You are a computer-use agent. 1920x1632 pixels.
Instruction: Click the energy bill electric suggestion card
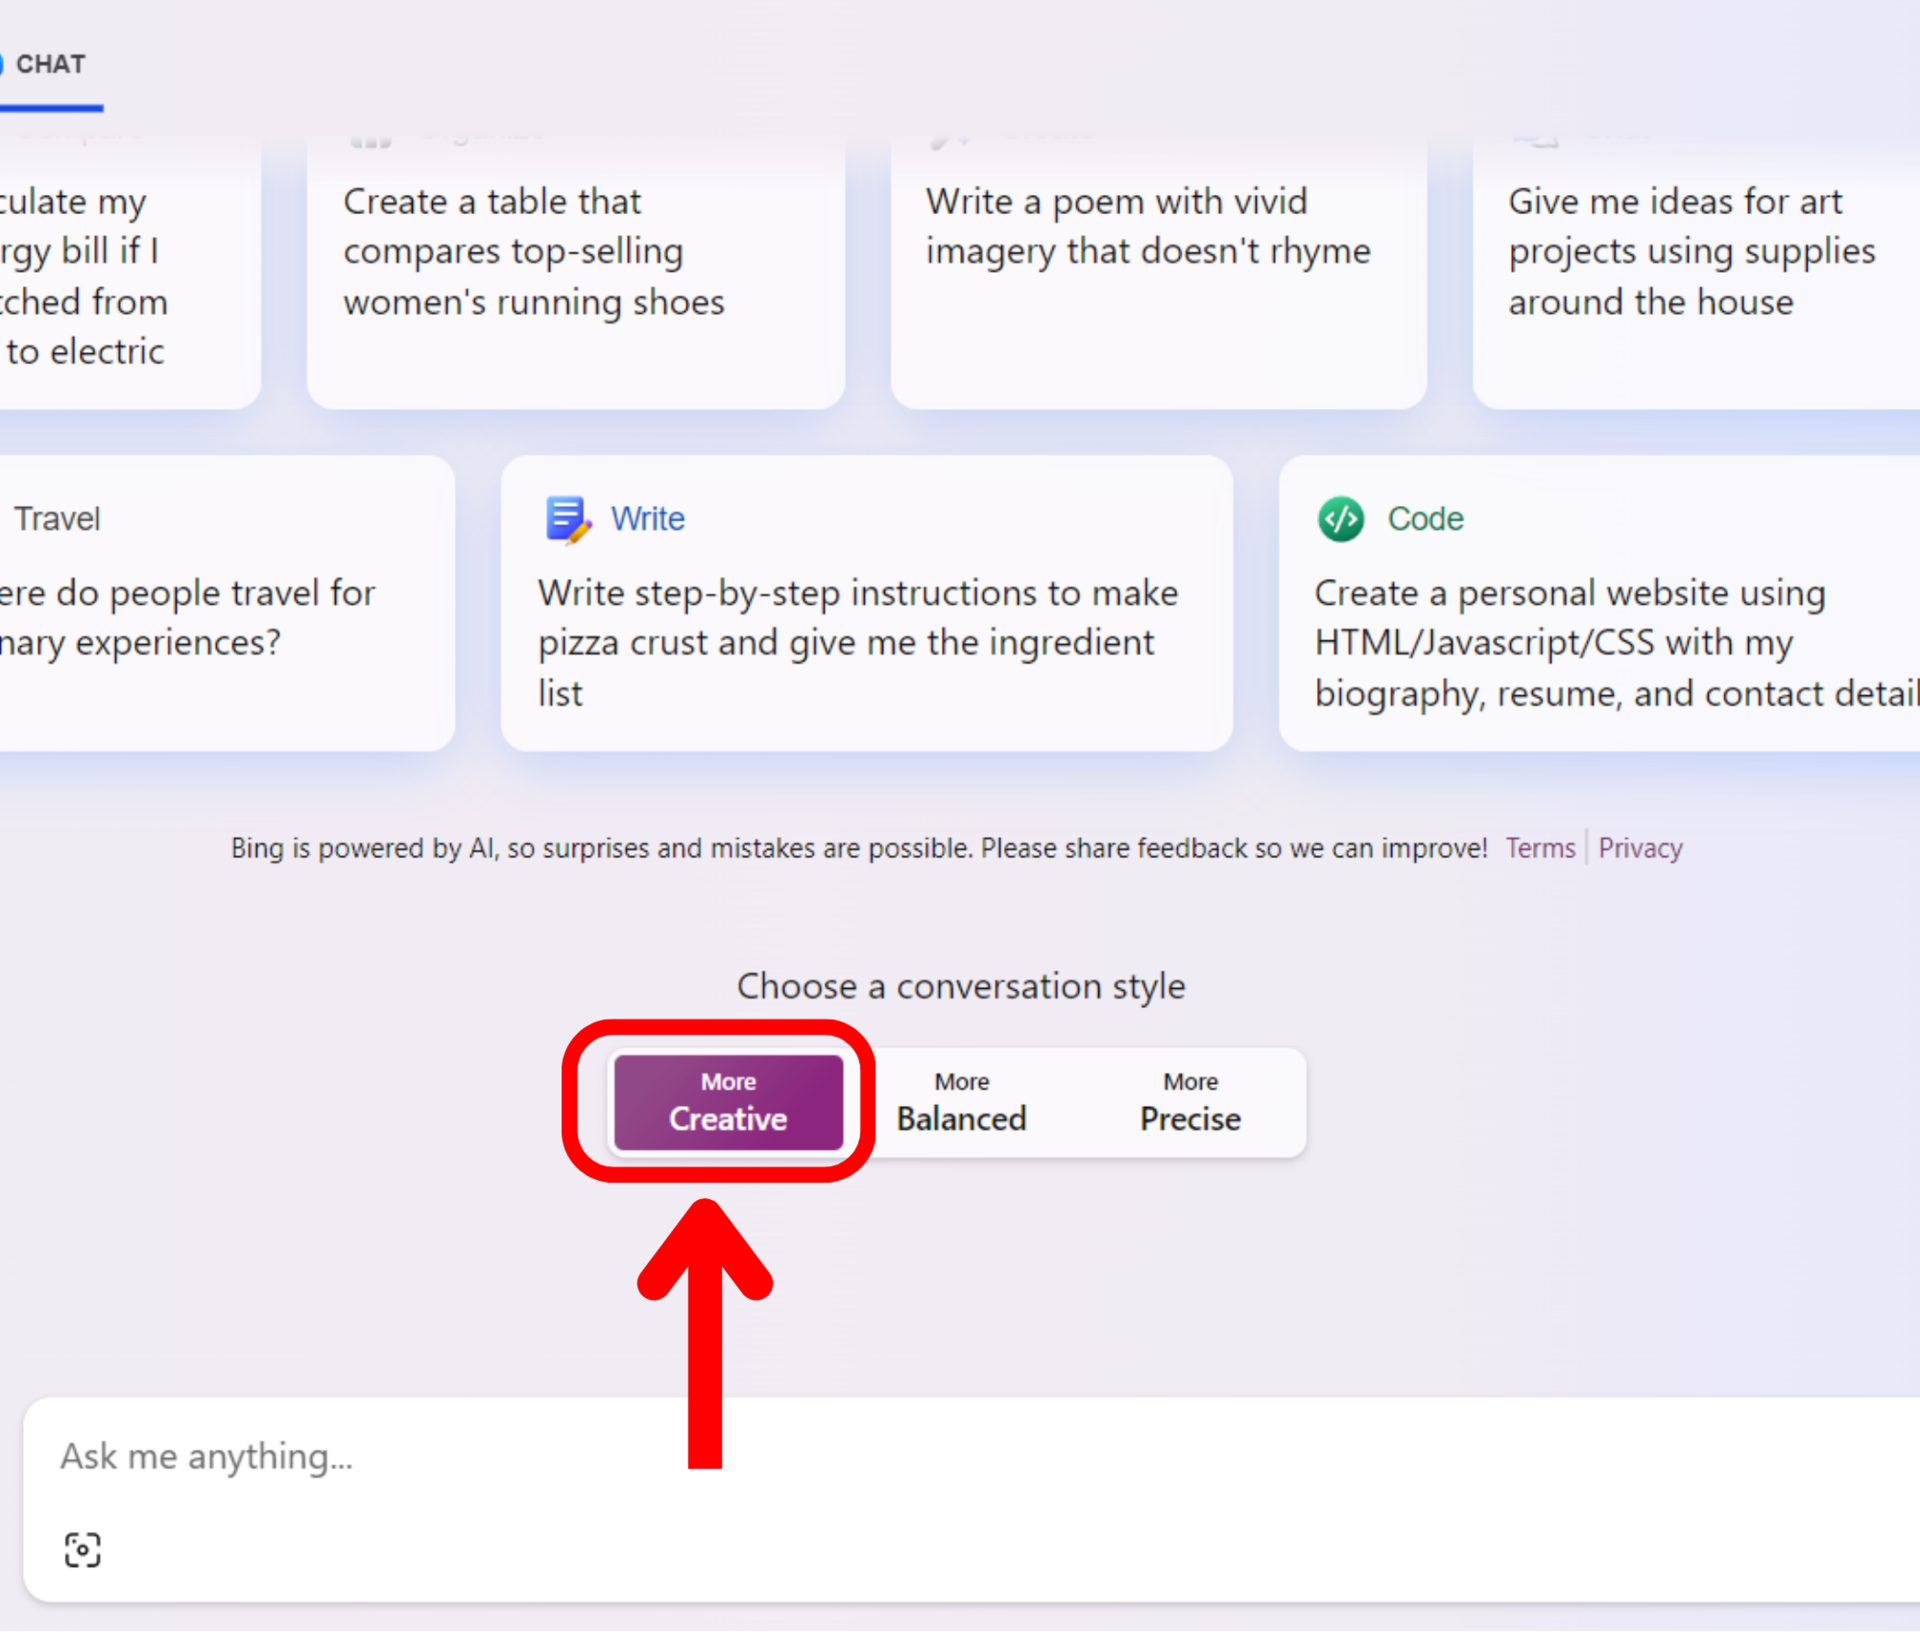coord(100,275)
